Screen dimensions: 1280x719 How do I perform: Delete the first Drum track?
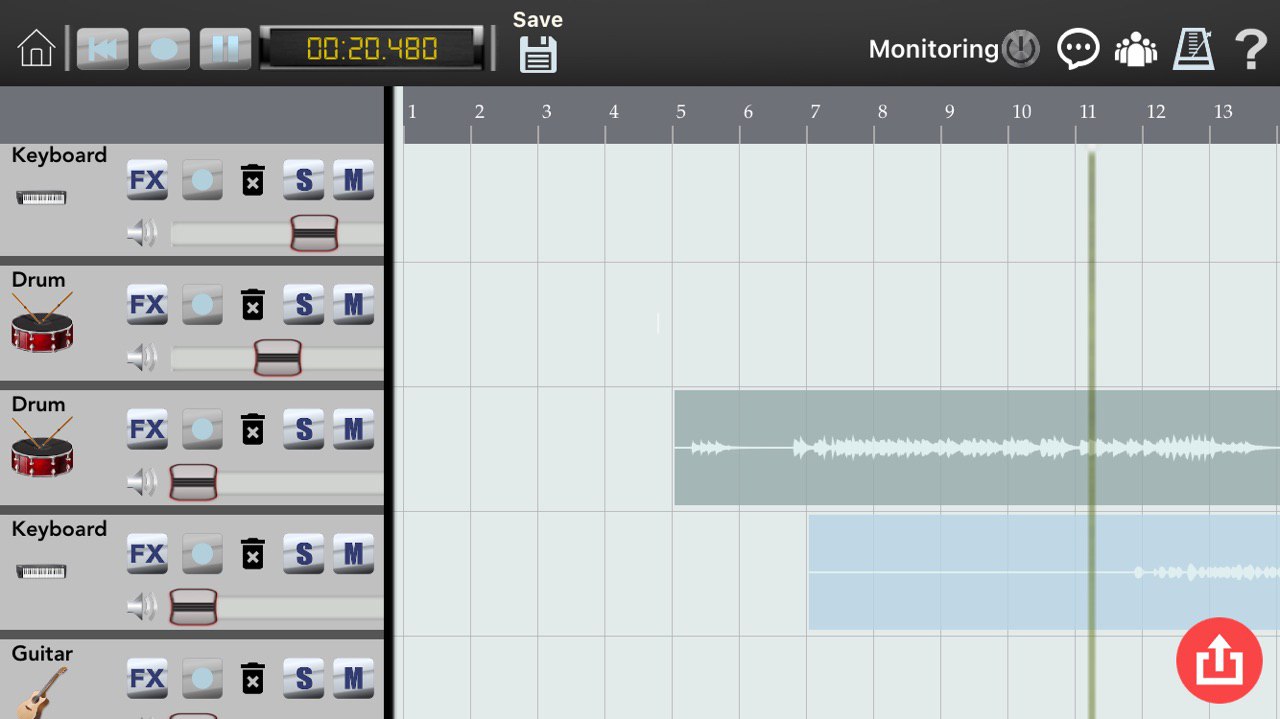coord(253,304)
